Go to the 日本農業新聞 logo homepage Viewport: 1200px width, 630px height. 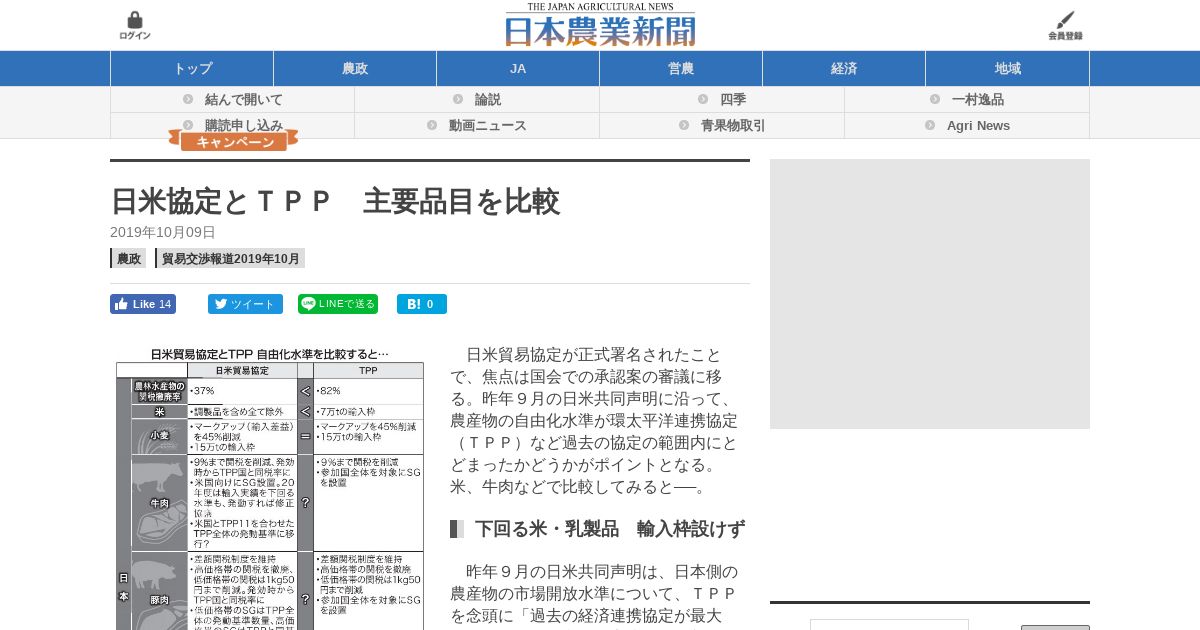[x=600, y=25]
